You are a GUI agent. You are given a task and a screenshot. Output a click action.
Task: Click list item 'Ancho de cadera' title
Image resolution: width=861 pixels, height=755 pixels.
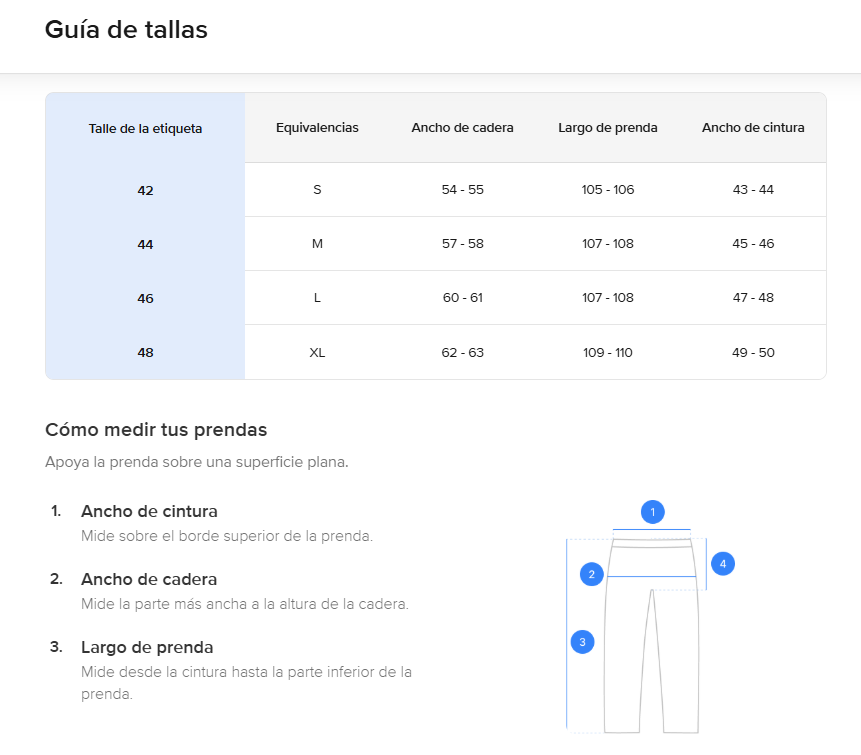[x=149, y=579]
